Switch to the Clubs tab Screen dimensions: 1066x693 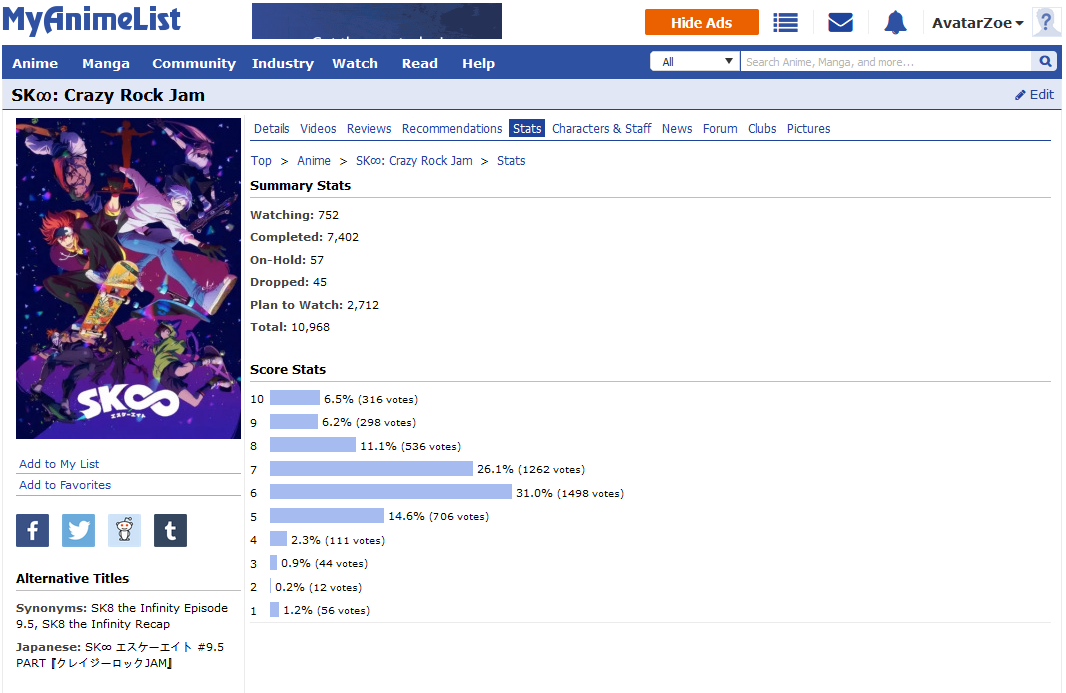[x=762, y=129]
